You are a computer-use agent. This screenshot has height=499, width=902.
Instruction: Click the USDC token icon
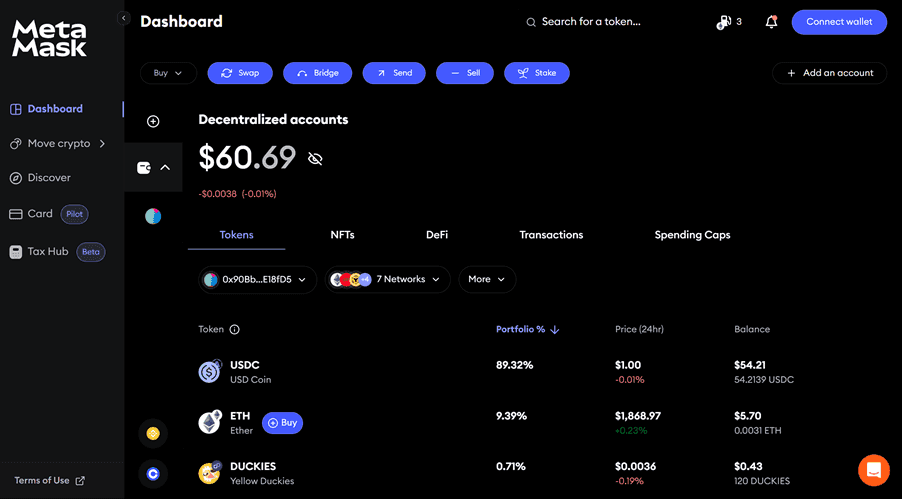(210, 372)
